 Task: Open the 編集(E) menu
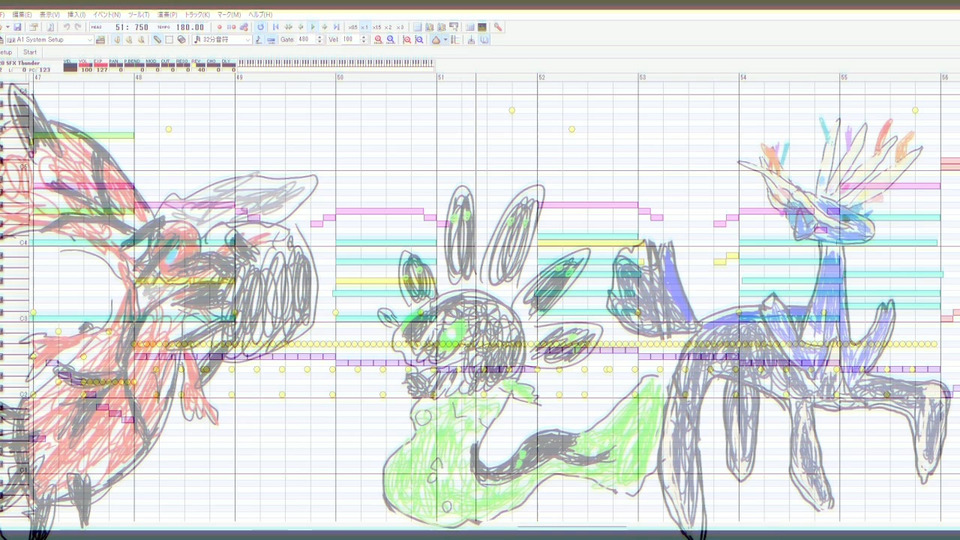[x=22, y=15]
